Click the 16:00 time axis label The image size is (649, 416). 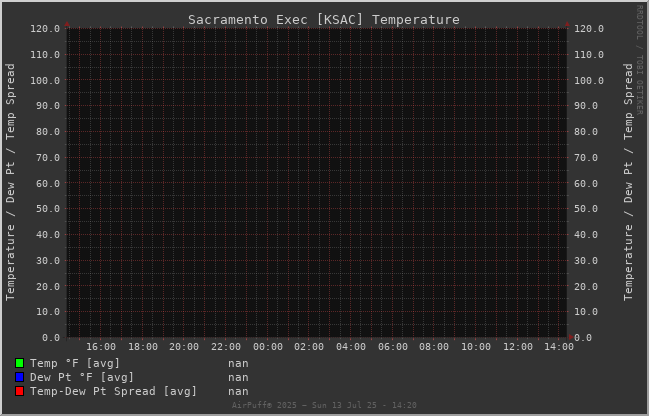coord(101,346)
